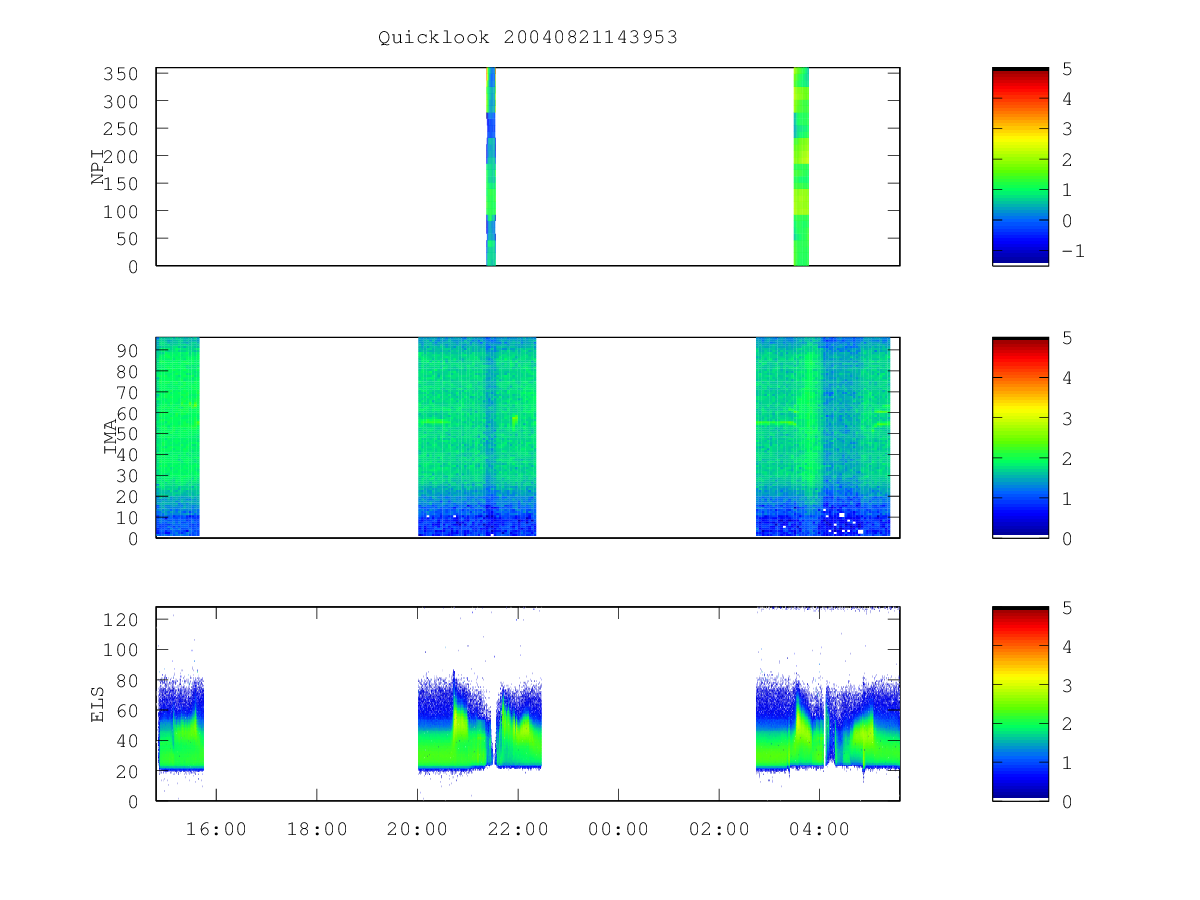Click the NPI data strip near 03:40
1200x900 pixels.
point(801,166)
